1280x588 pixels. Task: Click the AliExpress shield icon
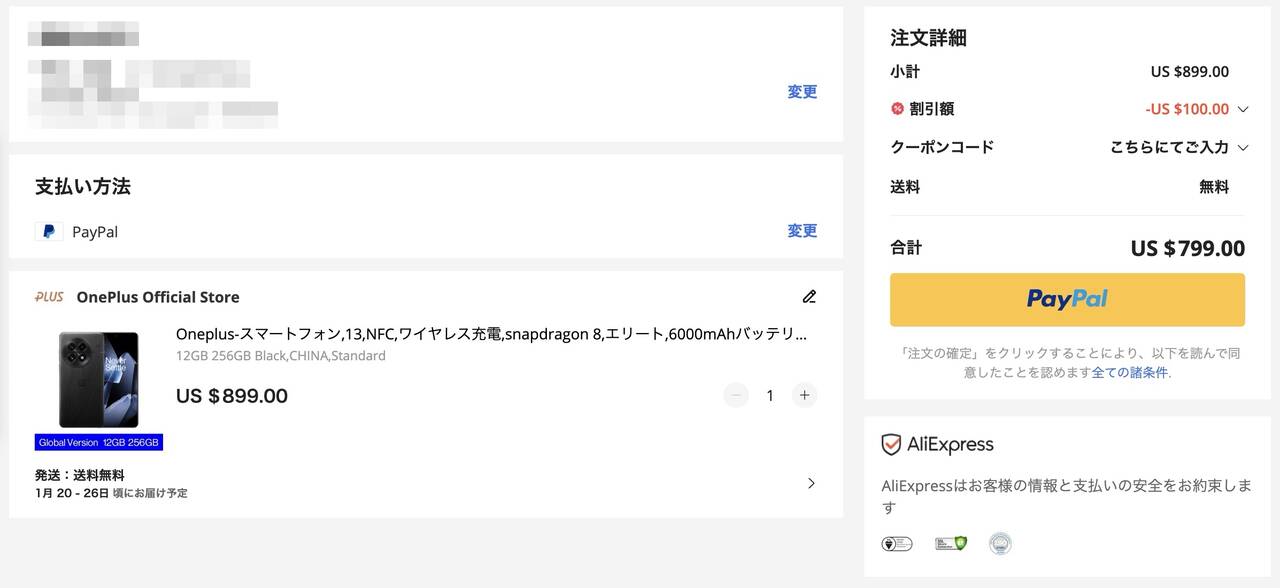pyautogui.click(x=891, y=445)
